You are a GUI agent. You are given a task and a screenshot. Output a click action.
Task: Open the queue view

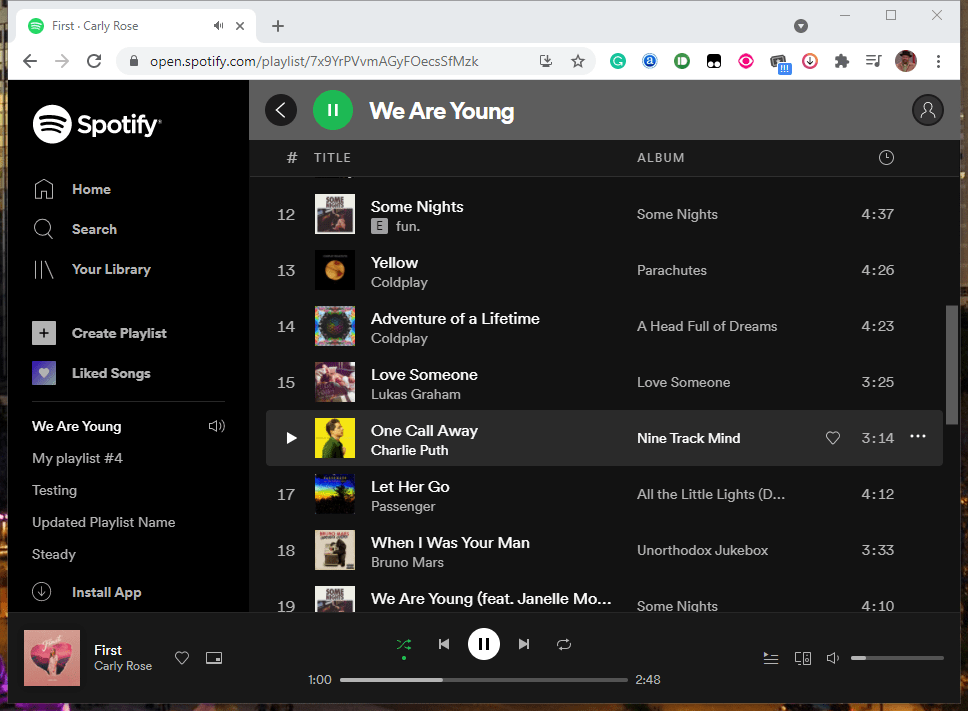click(x=771, y=658)
